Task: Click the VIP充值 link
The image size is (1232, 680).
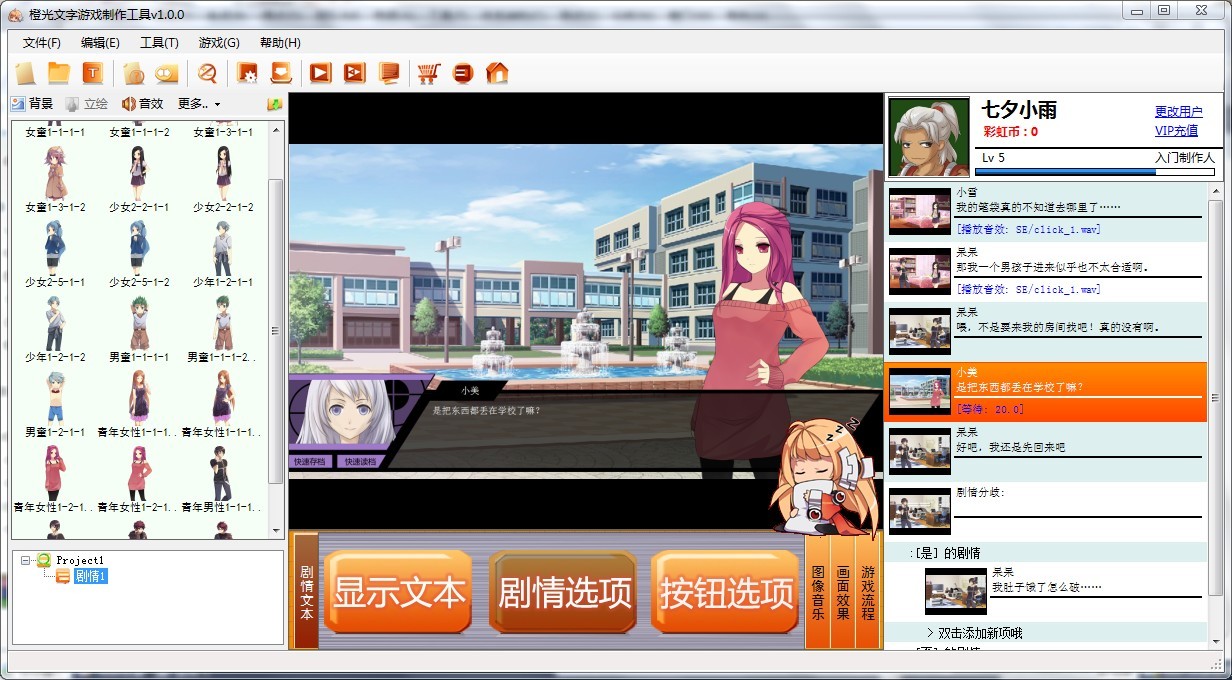Action: [x=1176, y=131]
